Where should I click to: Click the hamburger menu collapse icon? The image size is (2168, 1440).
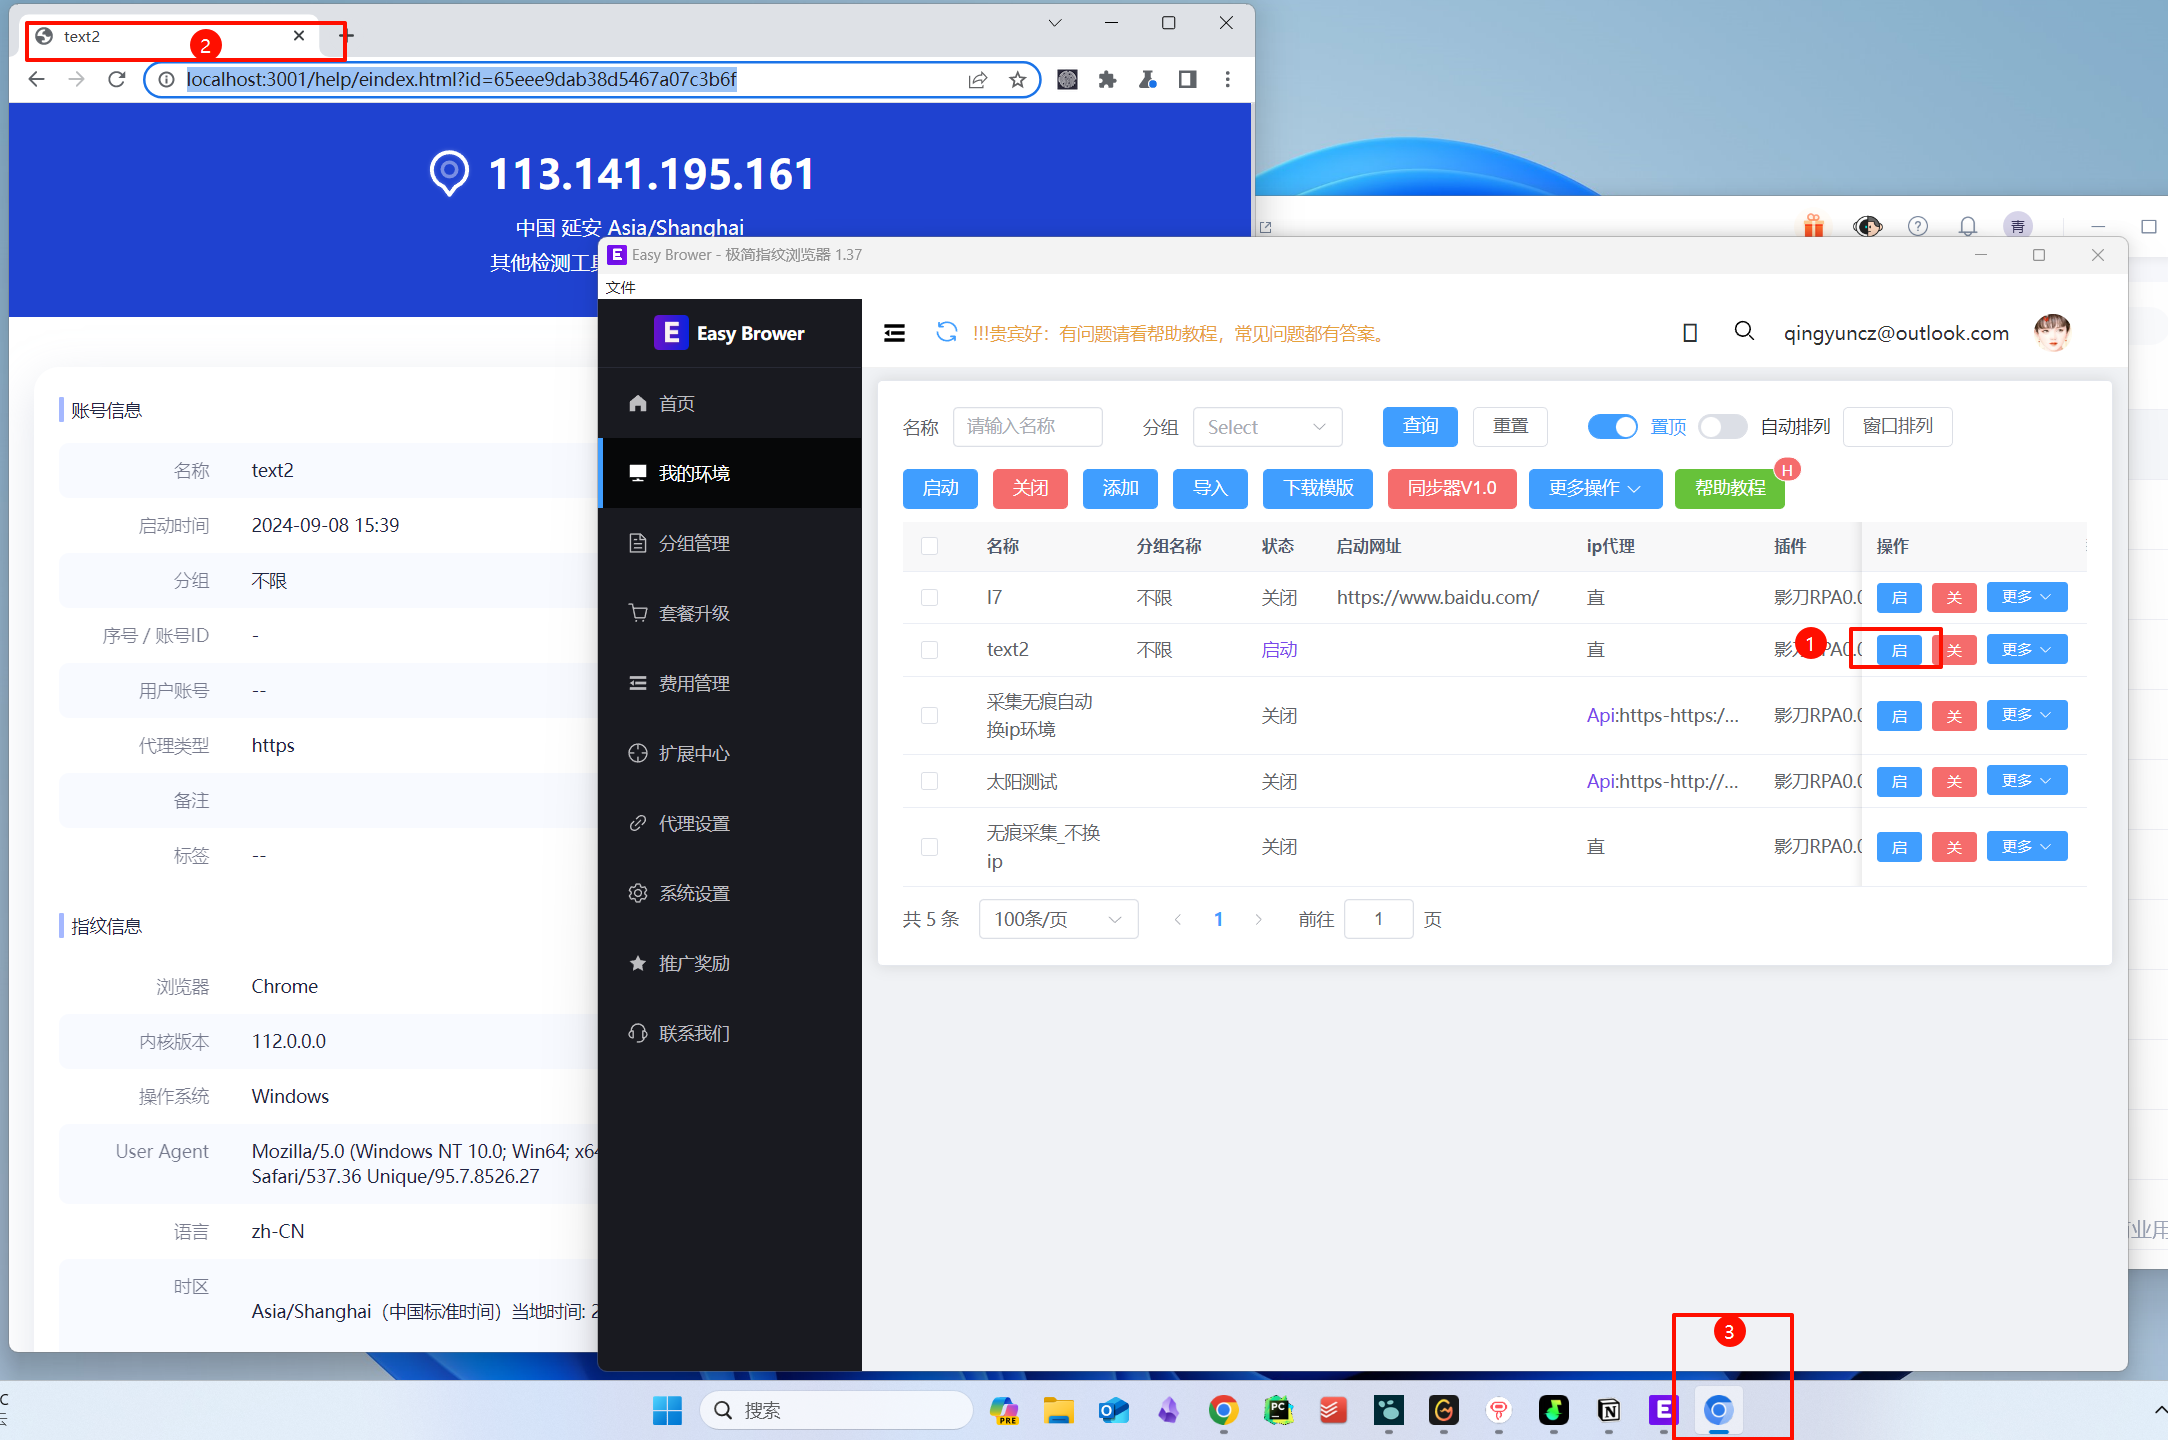point(894,333)
